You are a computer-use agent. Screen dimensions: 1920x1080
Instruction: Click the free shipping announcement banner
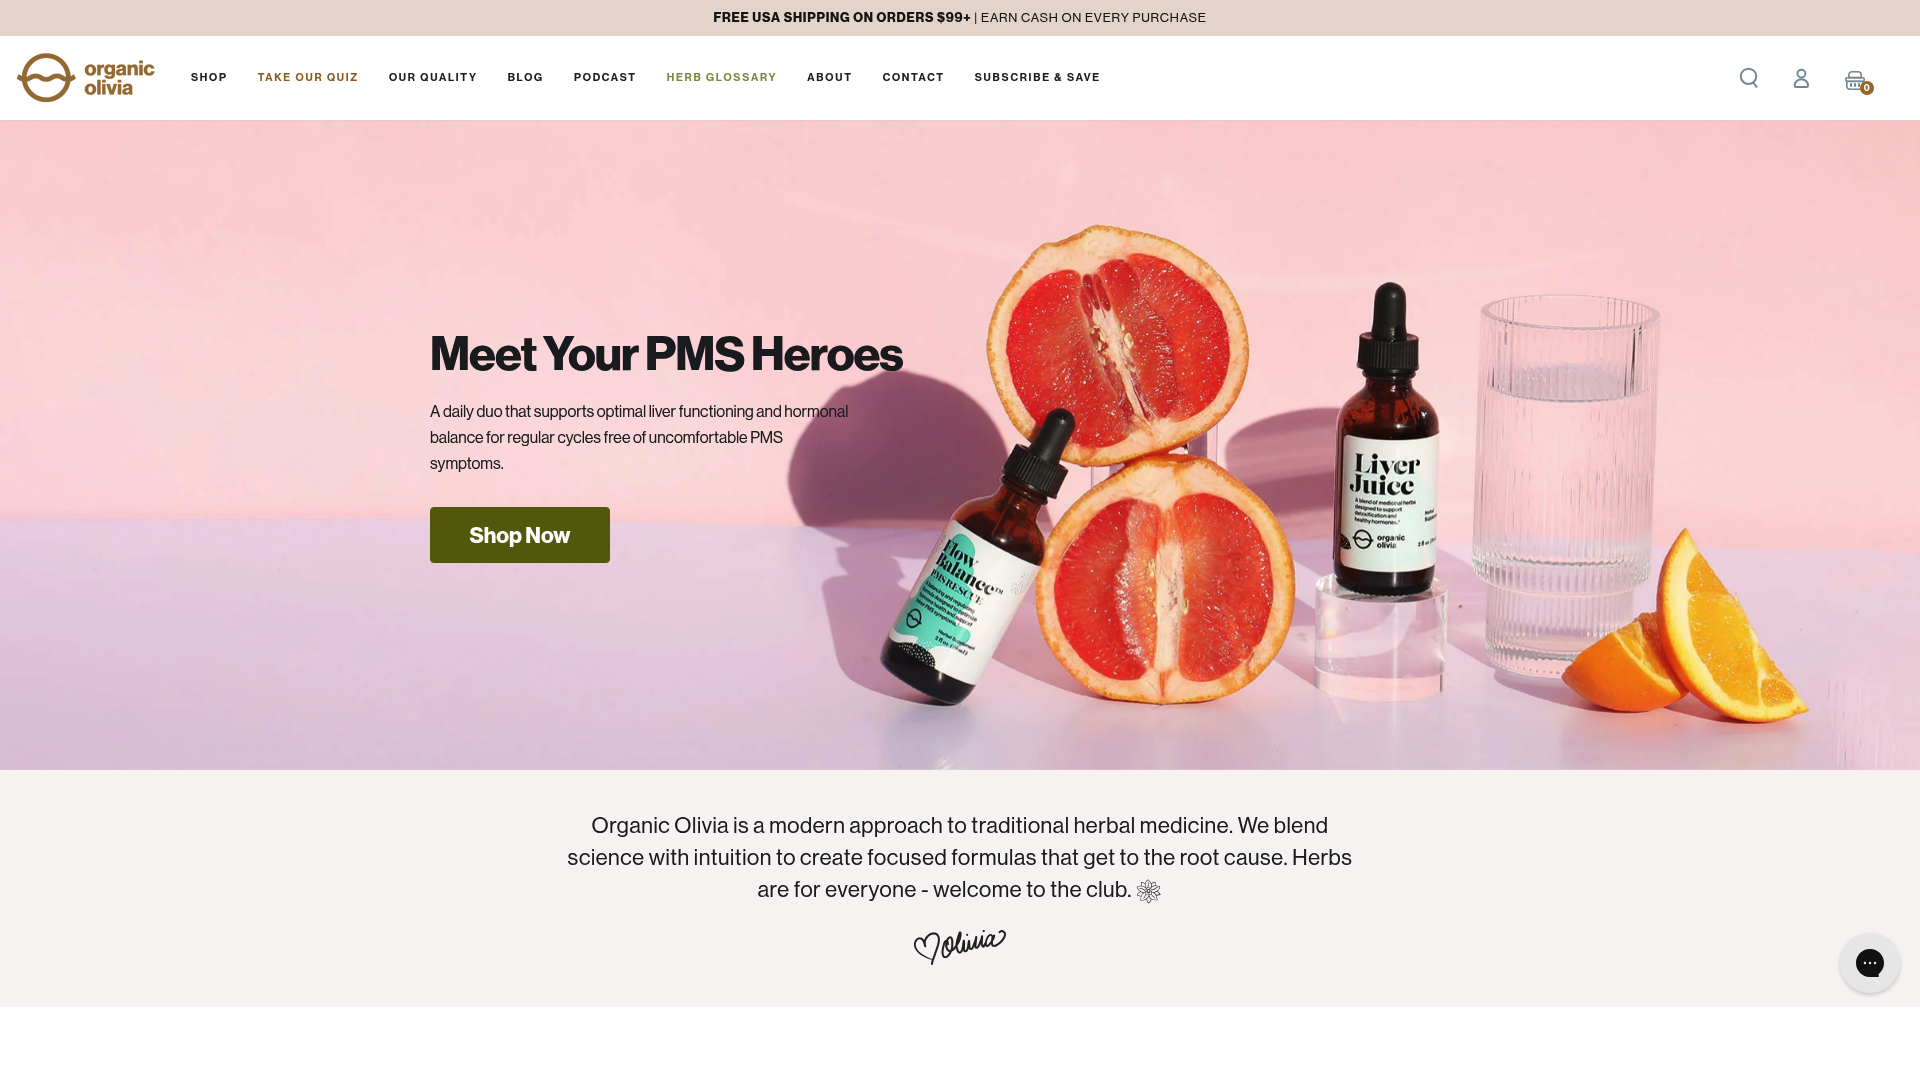coord(960,18)
